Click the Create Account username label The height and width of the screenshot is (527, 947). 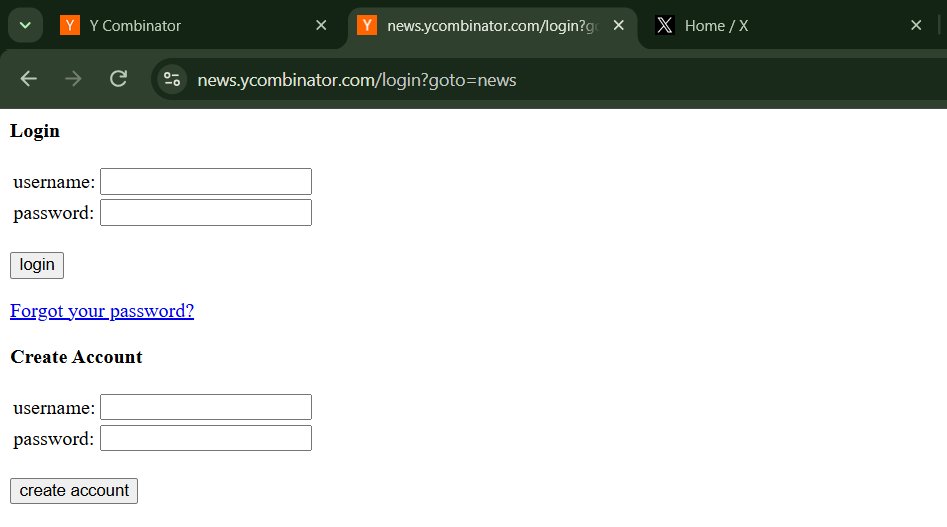[x=54, y=408]
